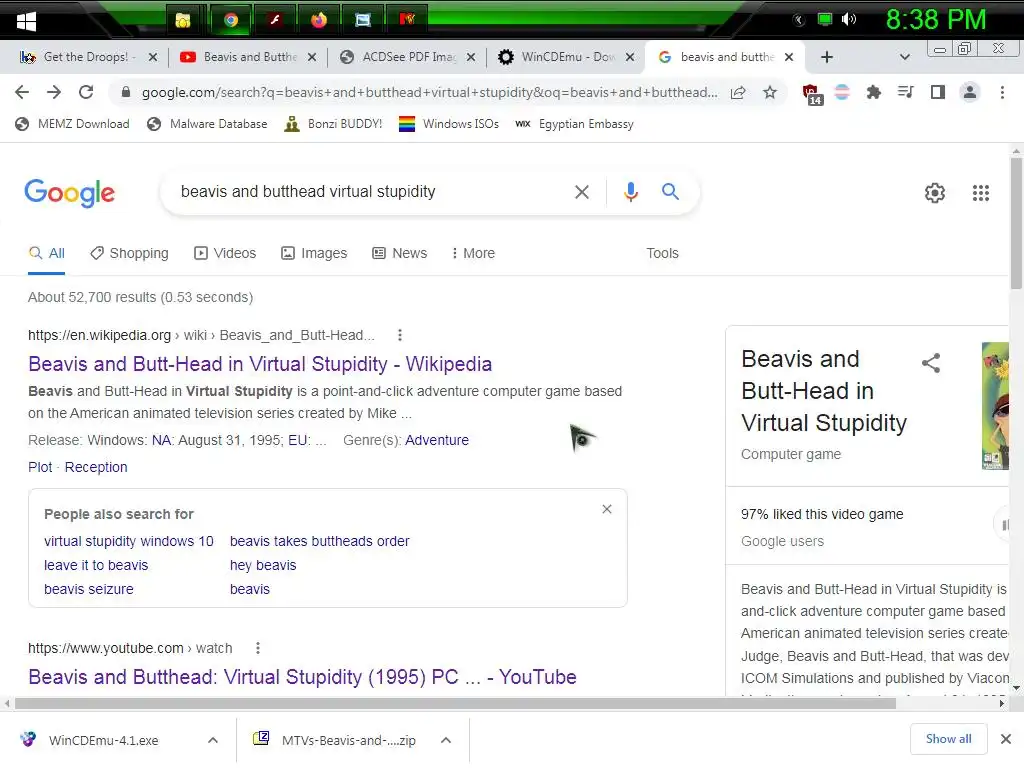
Task: Share the Virtual Stupidity knowledge panel
Action: pos(931,363)
